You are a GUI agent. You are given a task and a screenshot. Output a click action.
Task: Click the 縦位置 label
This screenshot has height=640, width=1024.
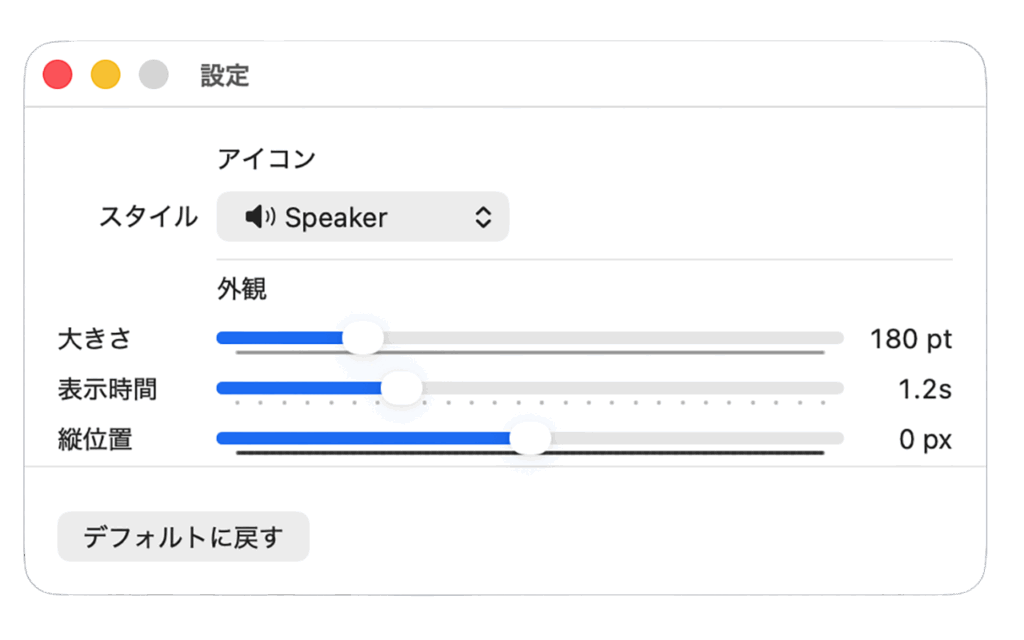coord(94,439)
